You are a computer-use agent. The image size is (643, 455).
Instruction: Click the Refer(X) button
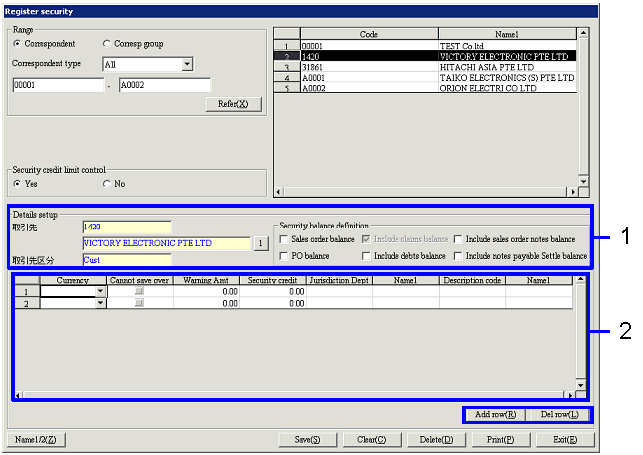[232, 104]
